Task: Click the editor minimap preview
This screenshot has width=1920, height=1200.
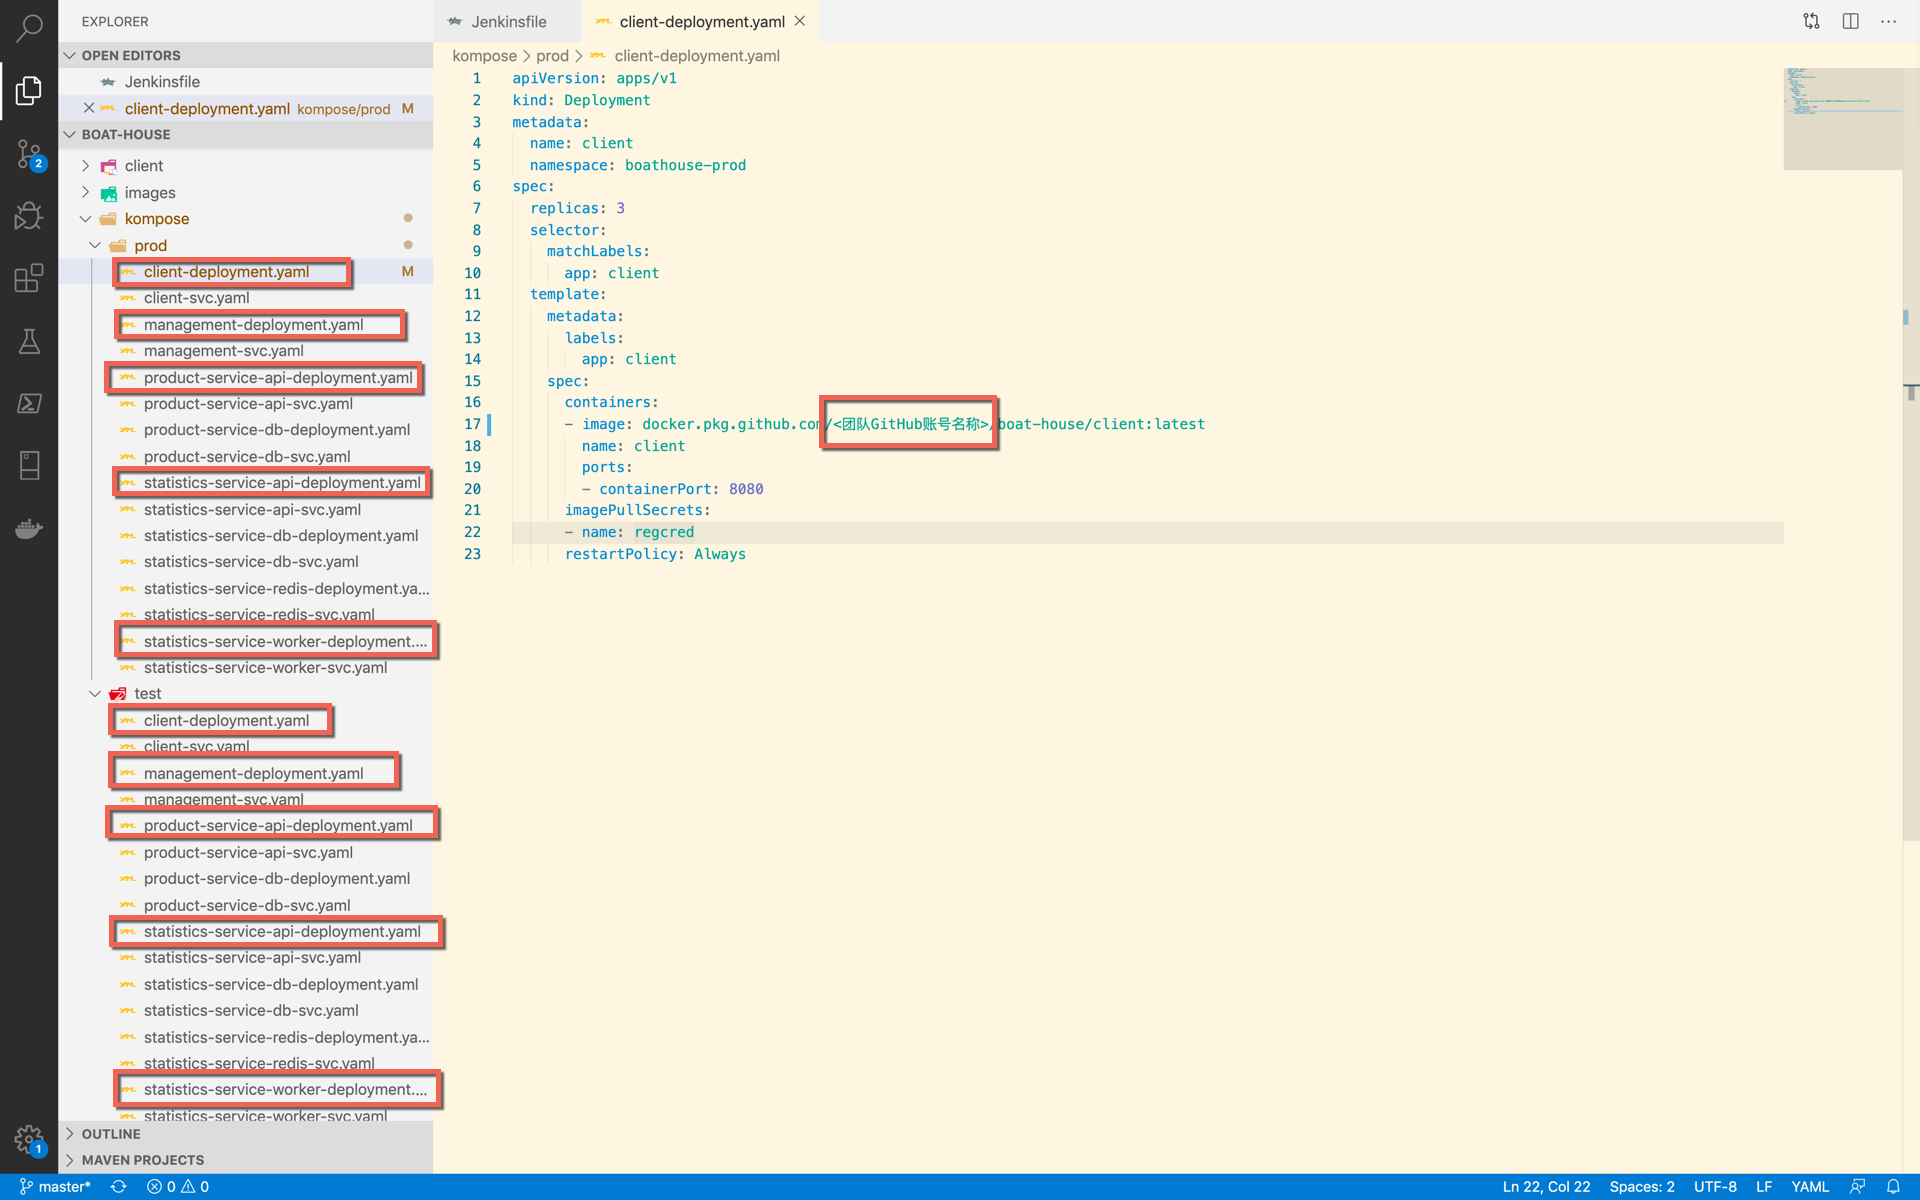Action: coord(1843,118)
